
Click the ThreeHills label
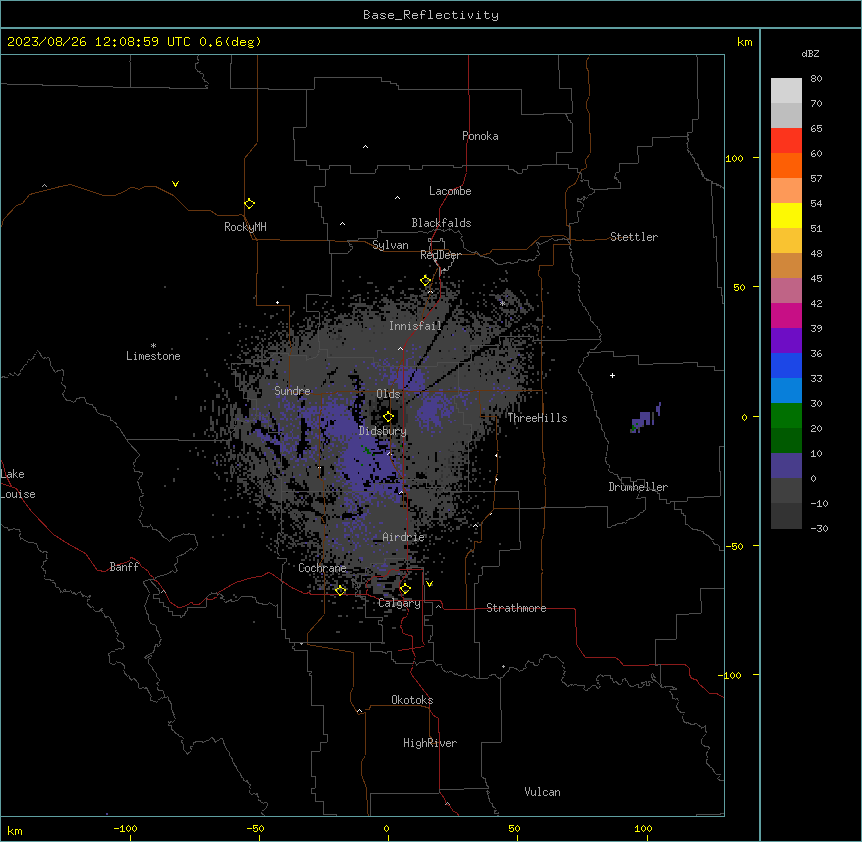point(537,418)
